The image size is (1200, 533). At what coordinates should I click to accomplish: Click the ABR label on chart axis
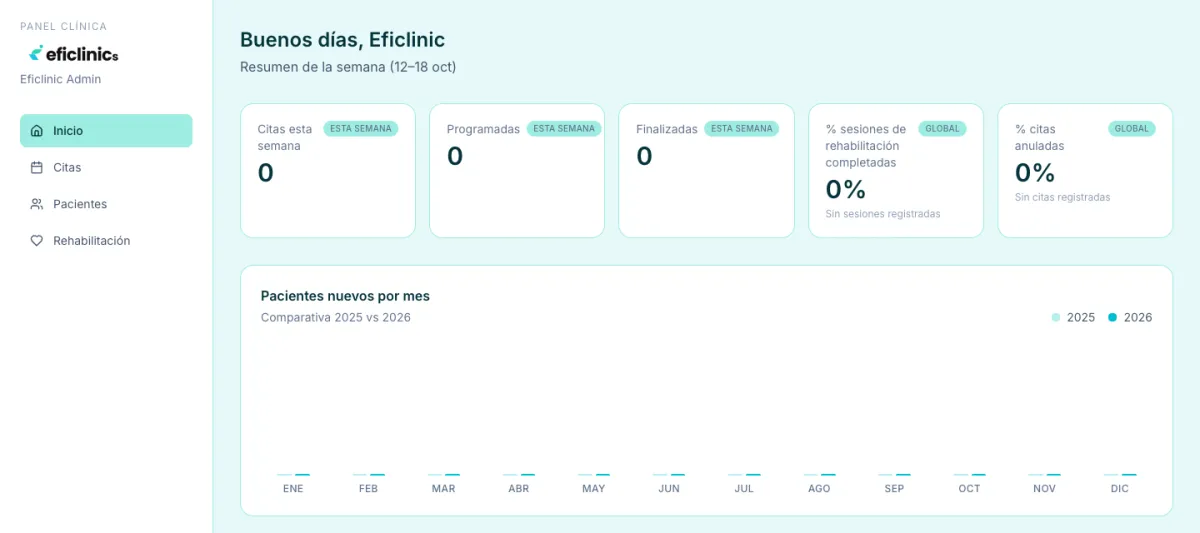pos(519,489)
